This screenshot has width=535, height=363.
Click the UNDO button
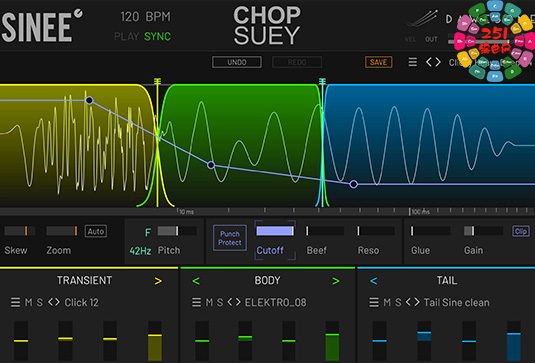coord(237,62)
